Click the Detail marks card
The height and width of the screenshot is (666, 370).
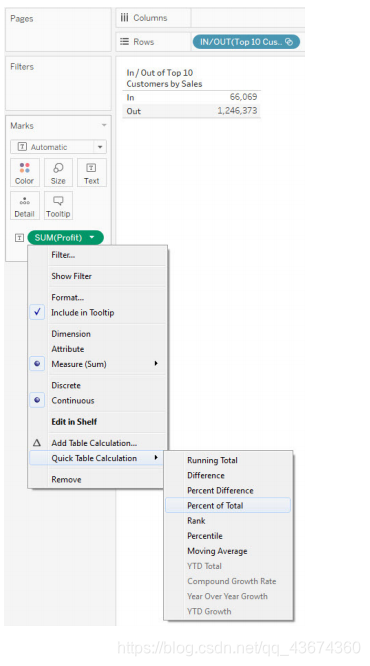[x=25, y=206]
